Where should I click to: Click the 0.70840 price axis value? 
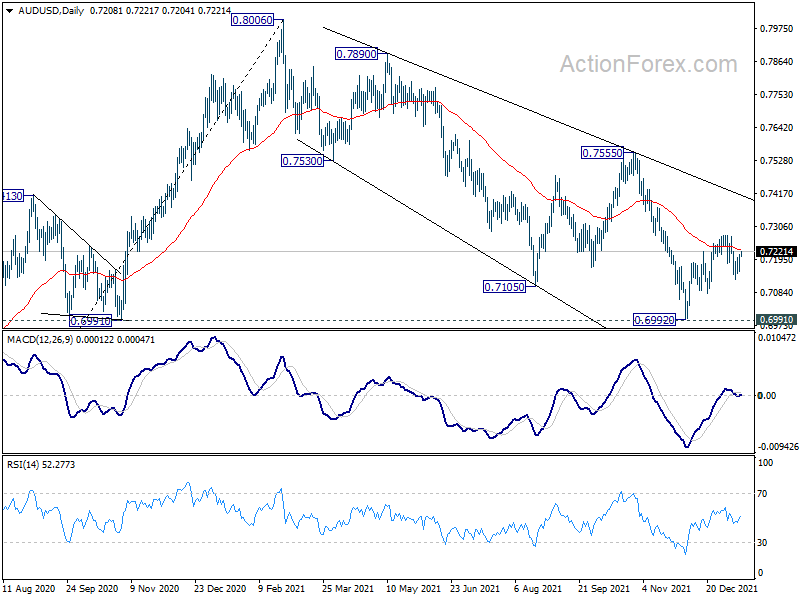pos(777,292)
